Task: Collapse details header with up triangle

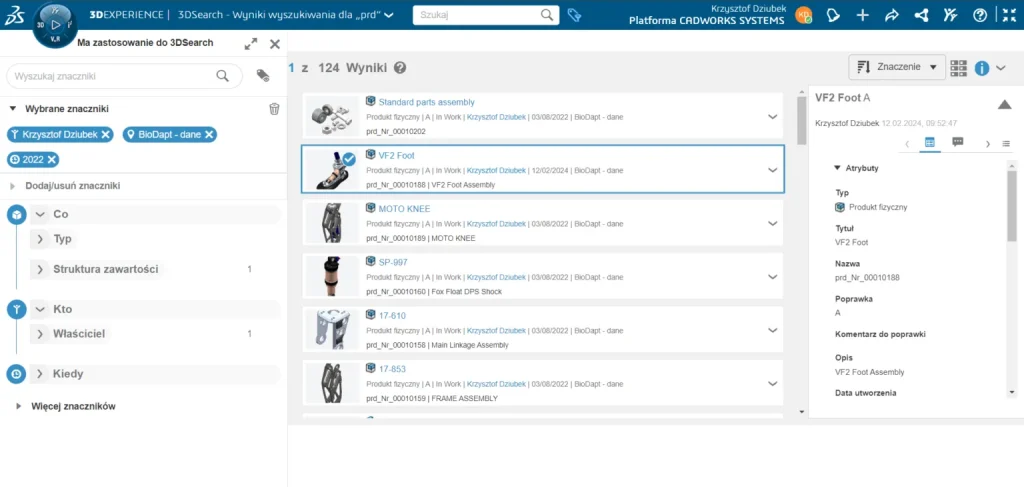Action: coord(1004,104)
